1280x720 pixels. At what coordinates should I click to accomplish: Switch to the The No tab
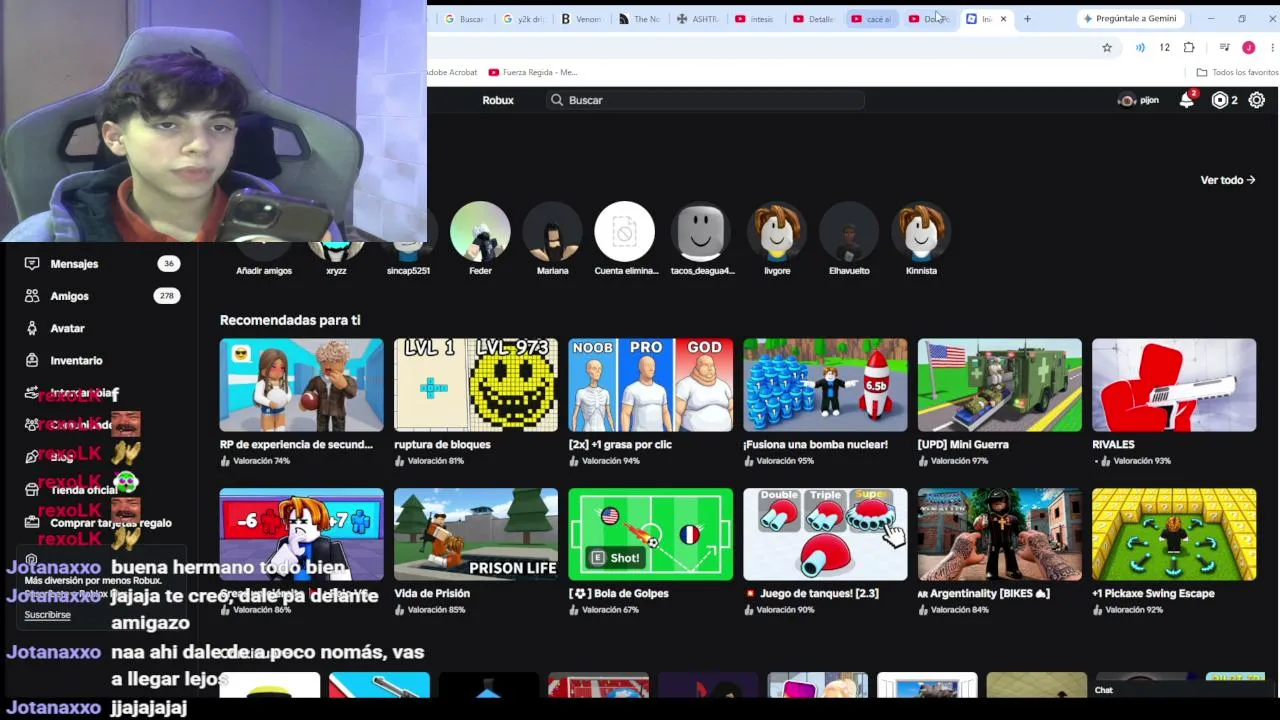click(640, 19)
